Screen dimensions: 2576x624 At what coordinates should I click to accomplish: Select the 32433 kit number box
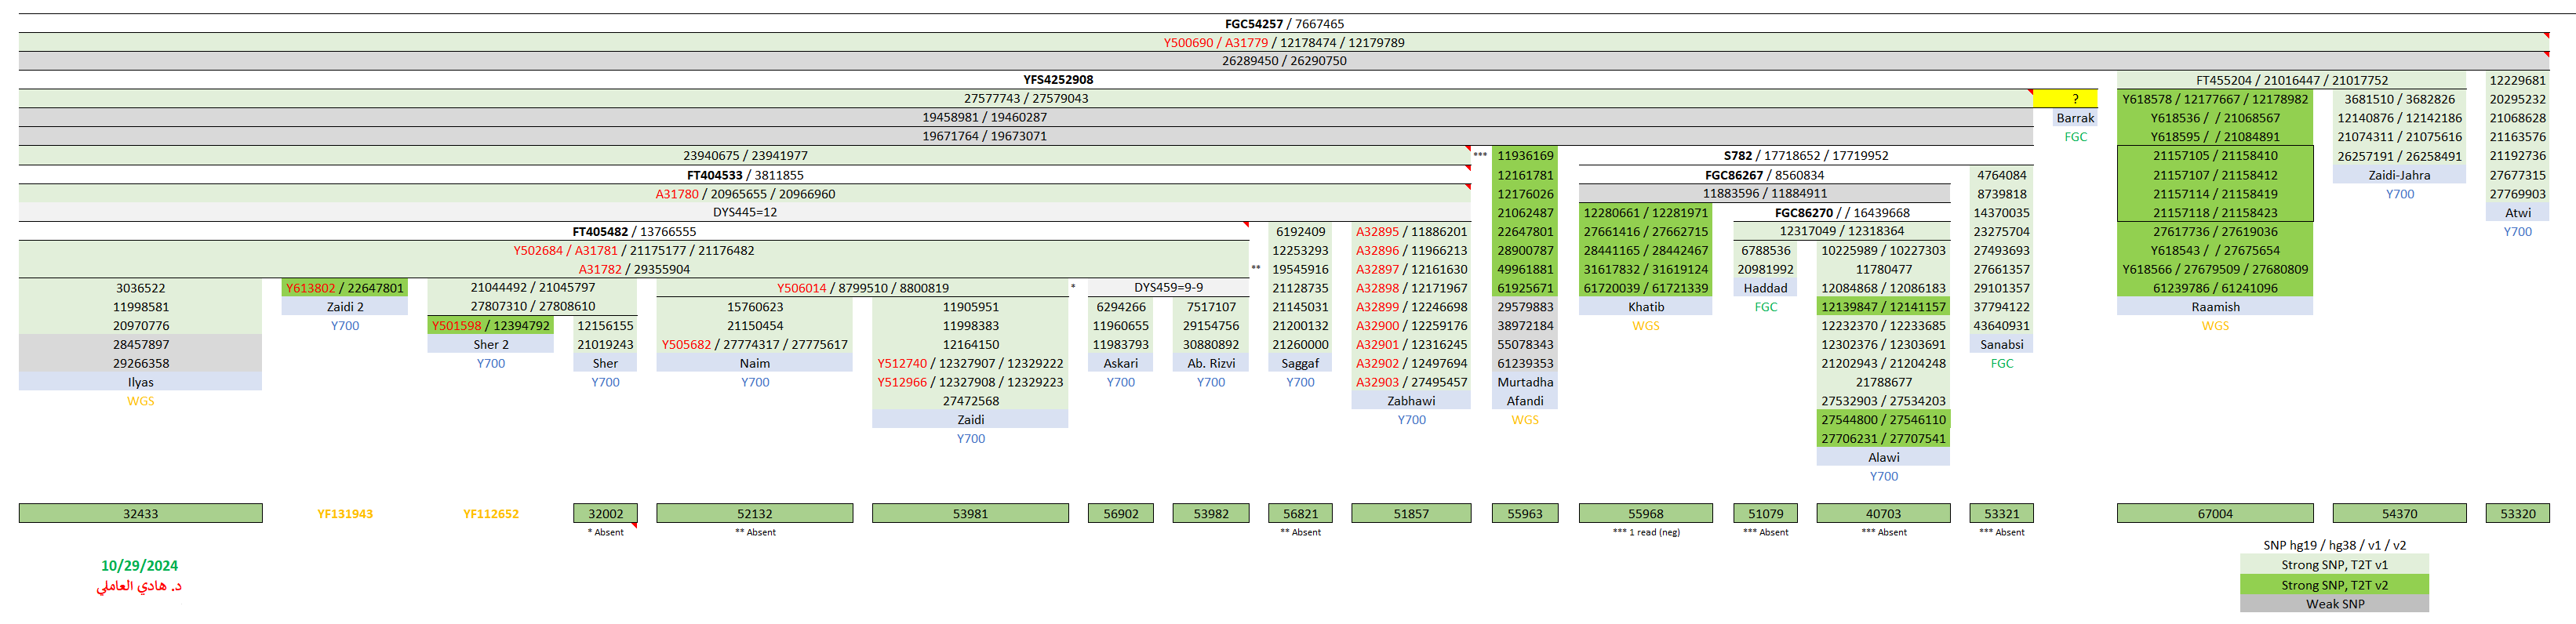tap(140, 514)
